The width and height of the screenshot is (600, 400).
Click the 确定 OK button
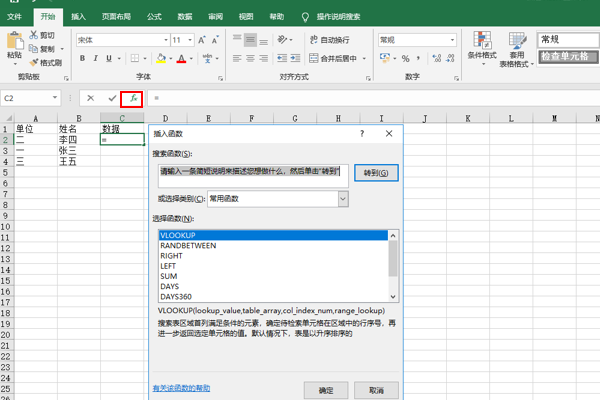pyautogui.click(x=326, y=389)
